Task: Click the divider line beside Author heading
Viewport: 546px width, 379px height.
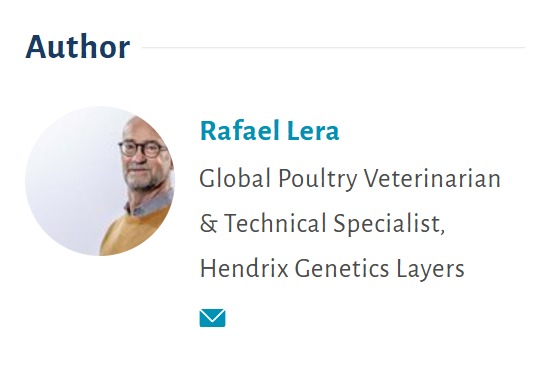Action: tap(333, 47)
